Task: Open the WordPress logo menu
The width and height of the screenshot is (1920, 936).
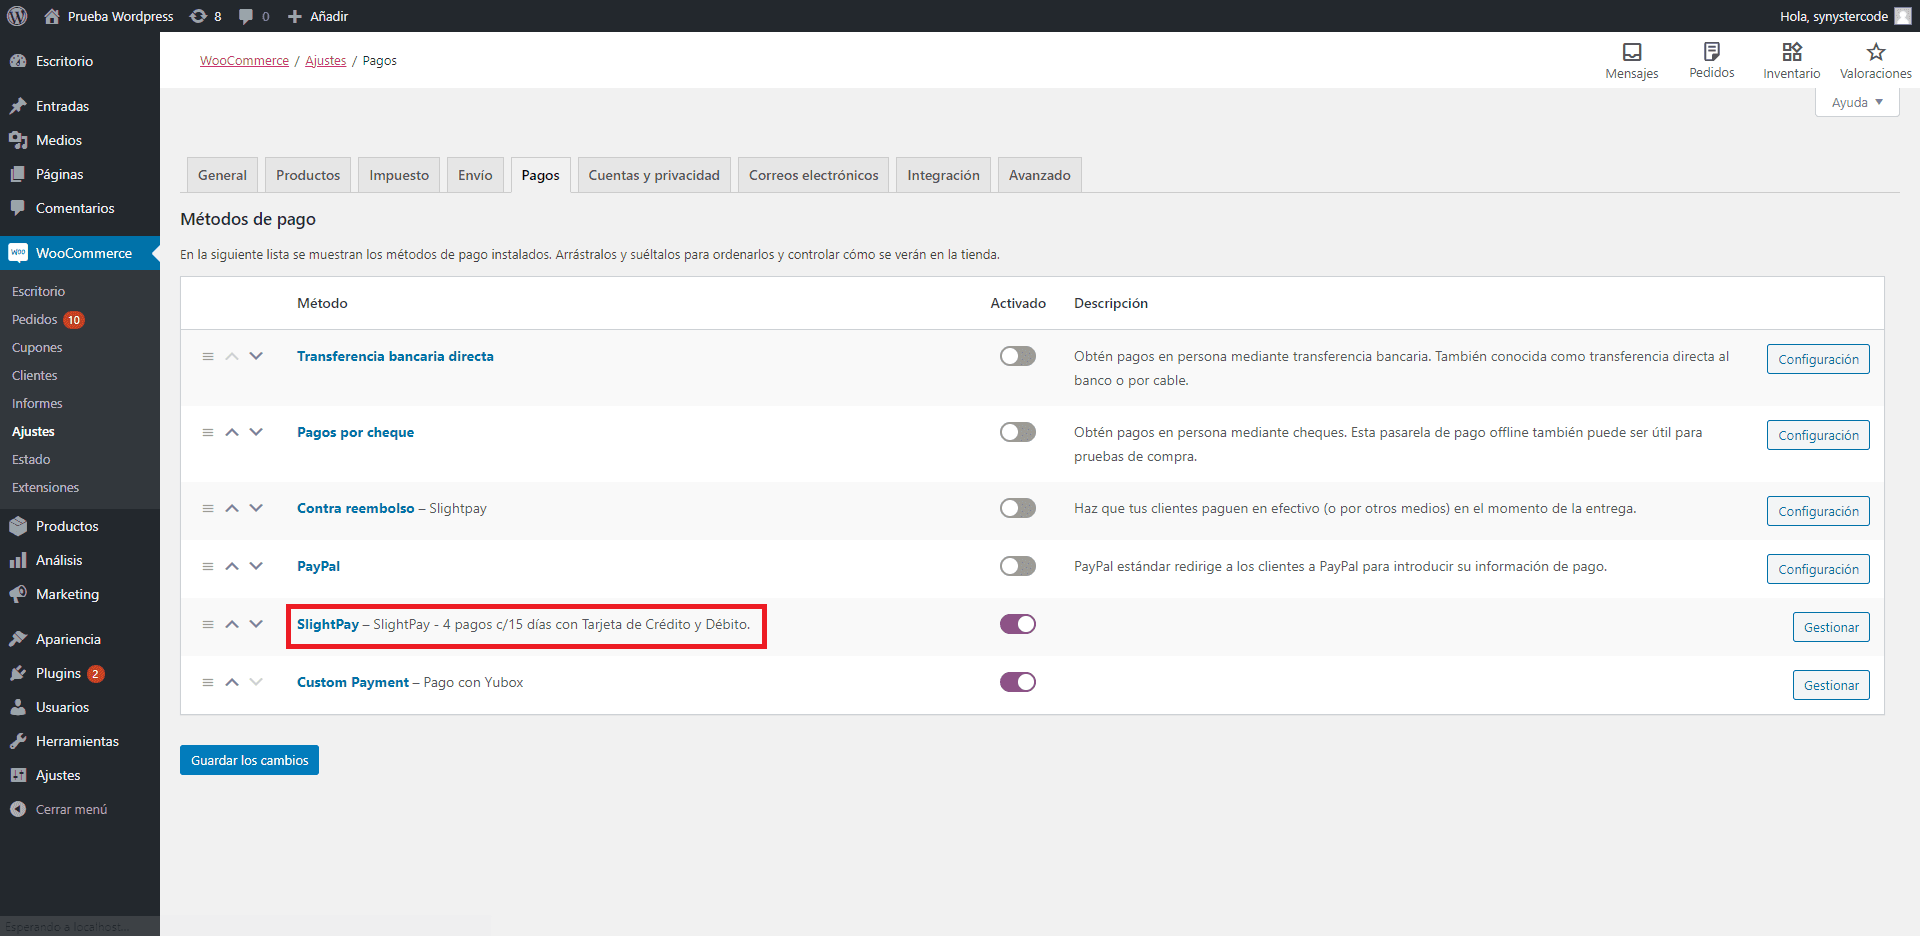Action: [x=17, y=16]
